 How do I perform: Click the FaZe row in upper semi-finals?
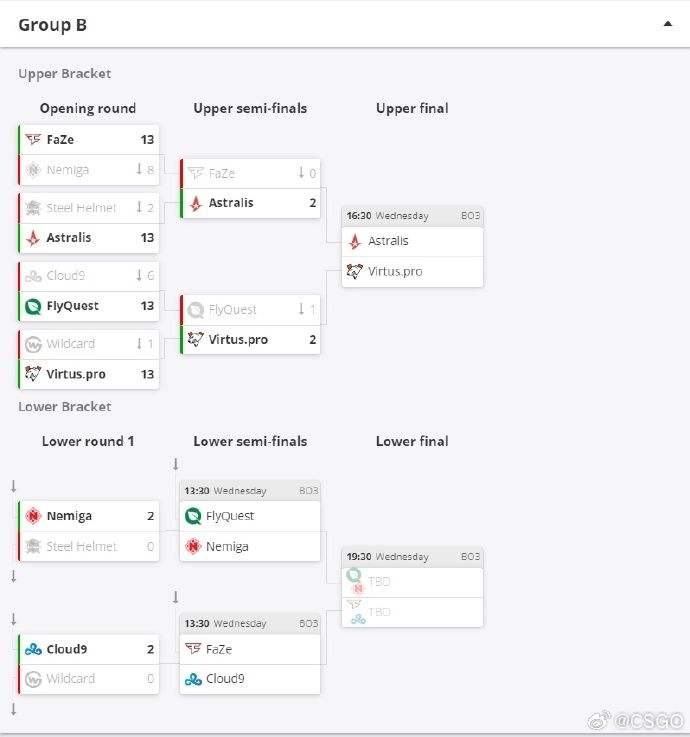[x=251, y=173]
